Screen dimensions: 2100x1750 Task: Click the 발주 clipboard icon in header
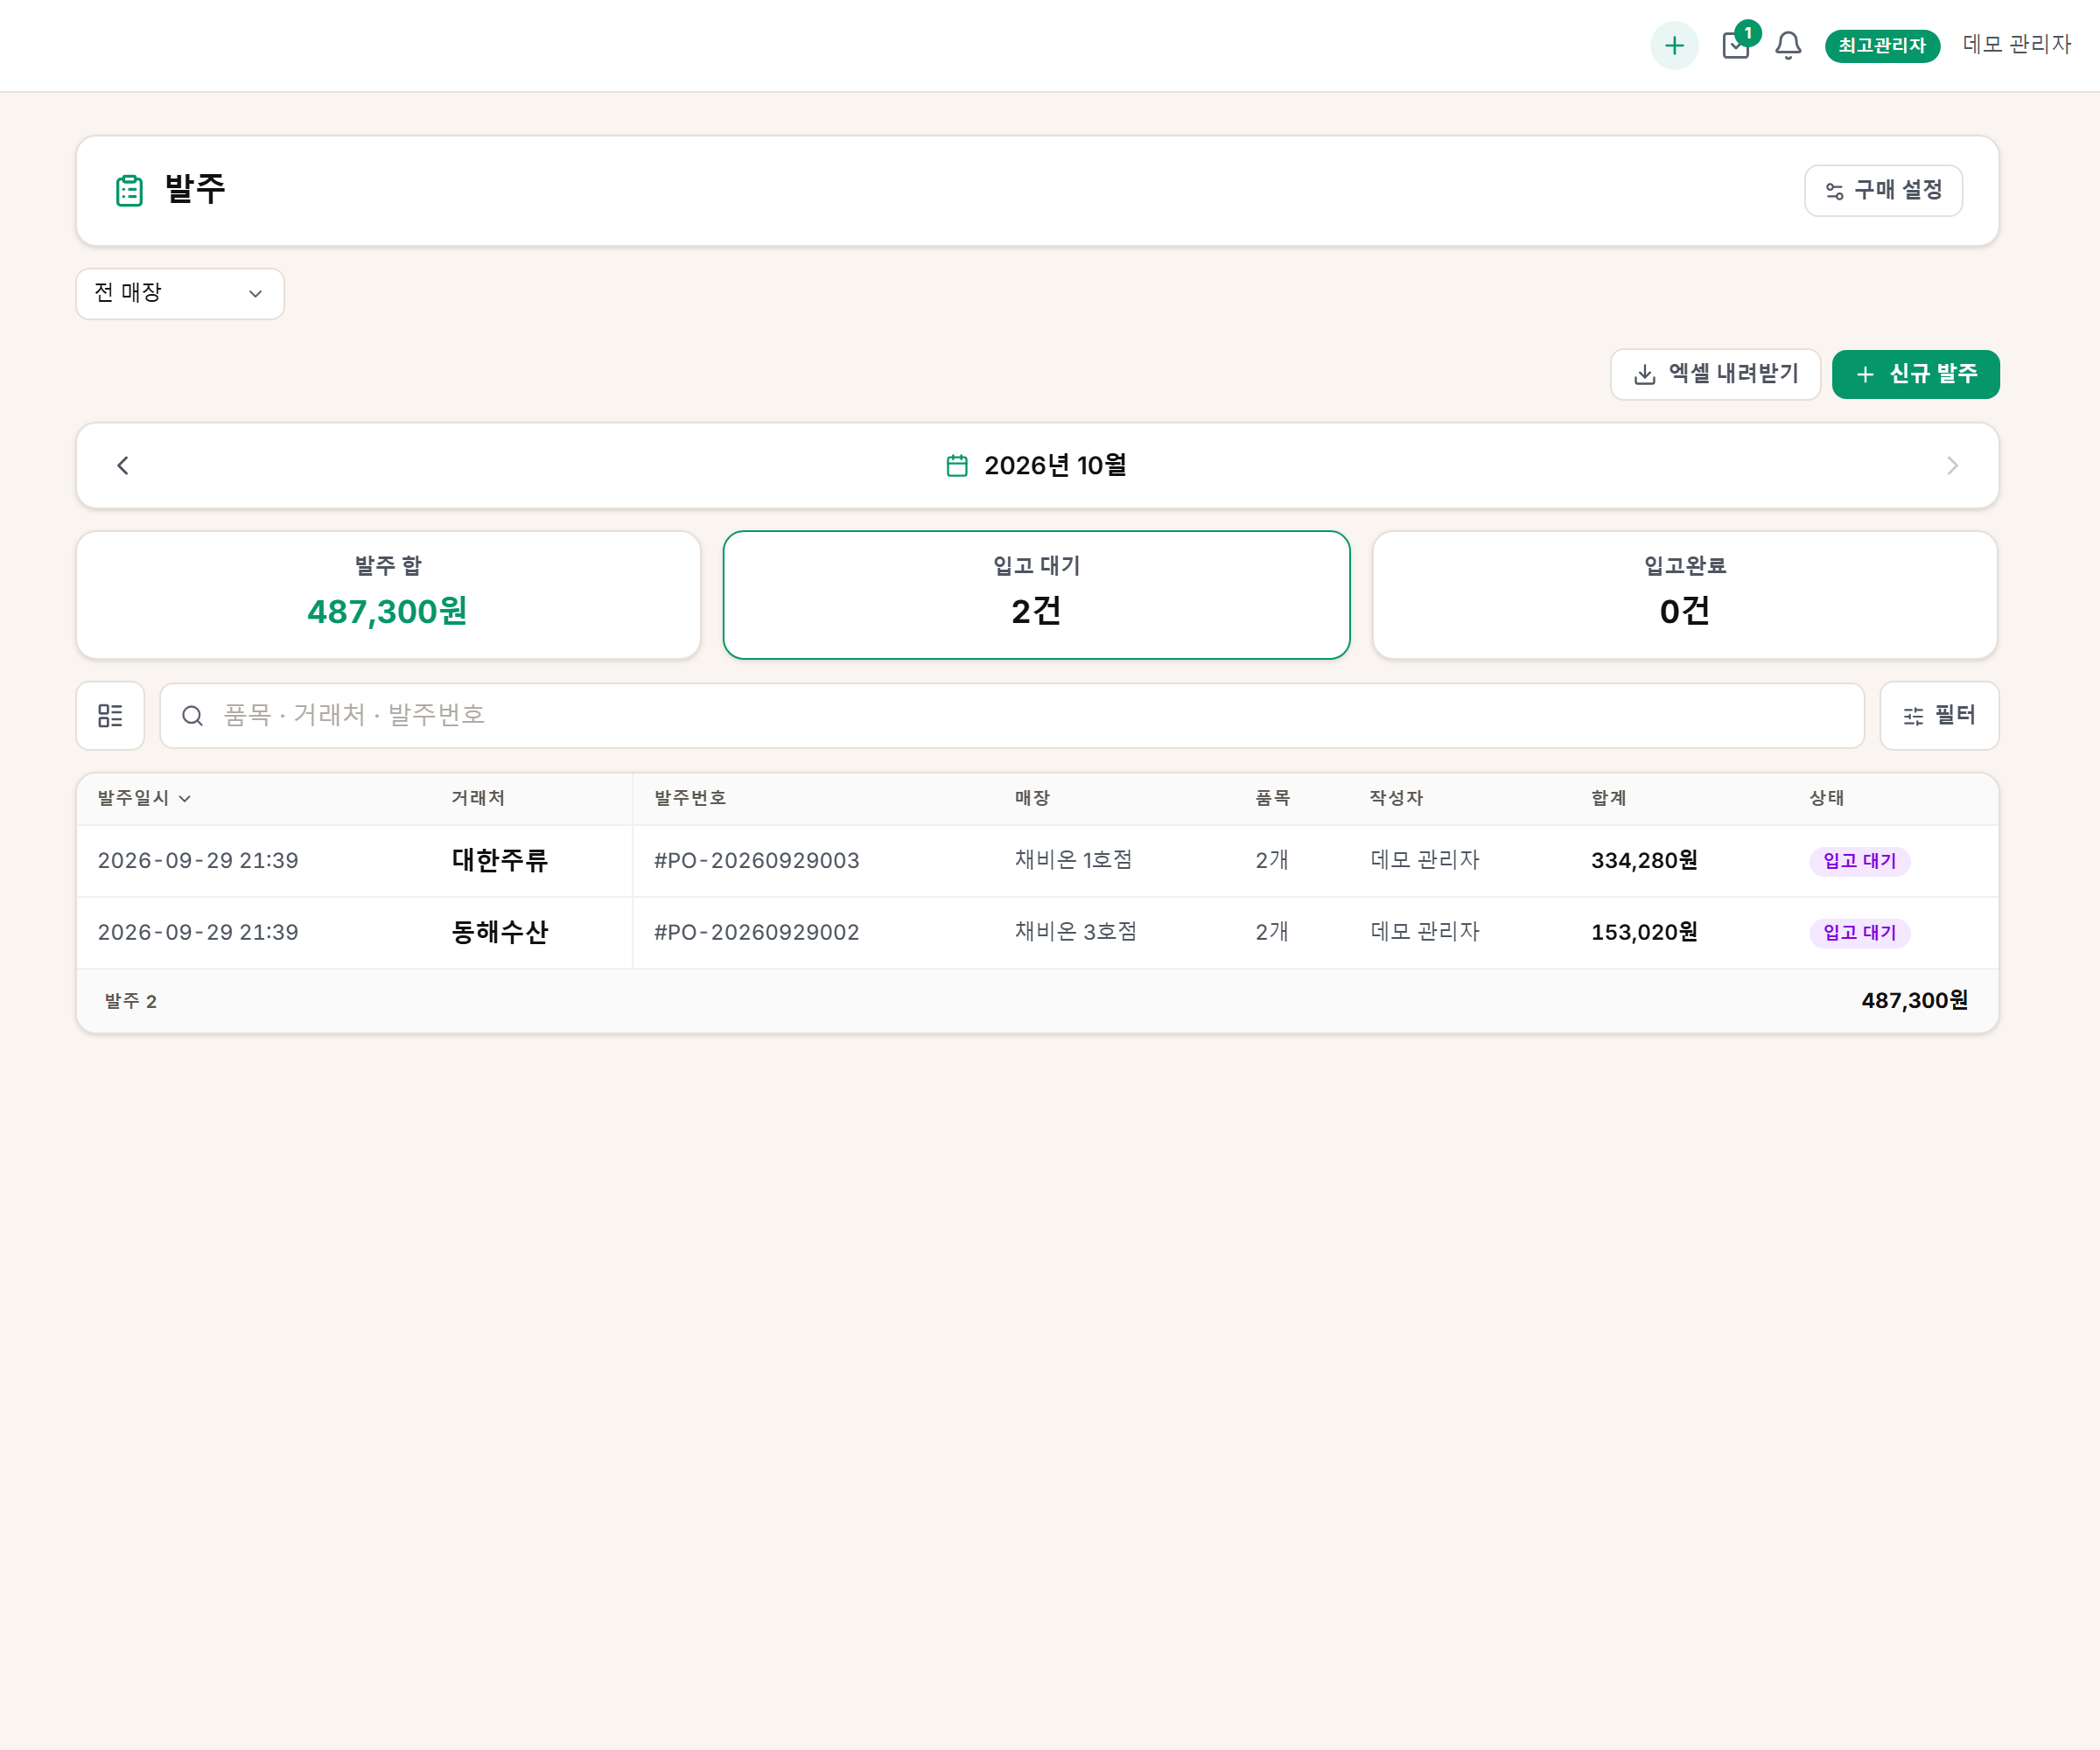[x=129, y=190]
